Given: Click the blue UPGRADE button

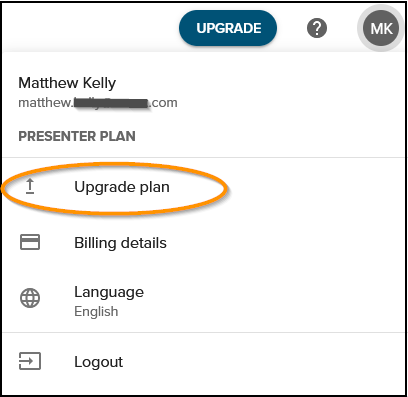Looking at the screenshot, I should [x=228, y=28].
